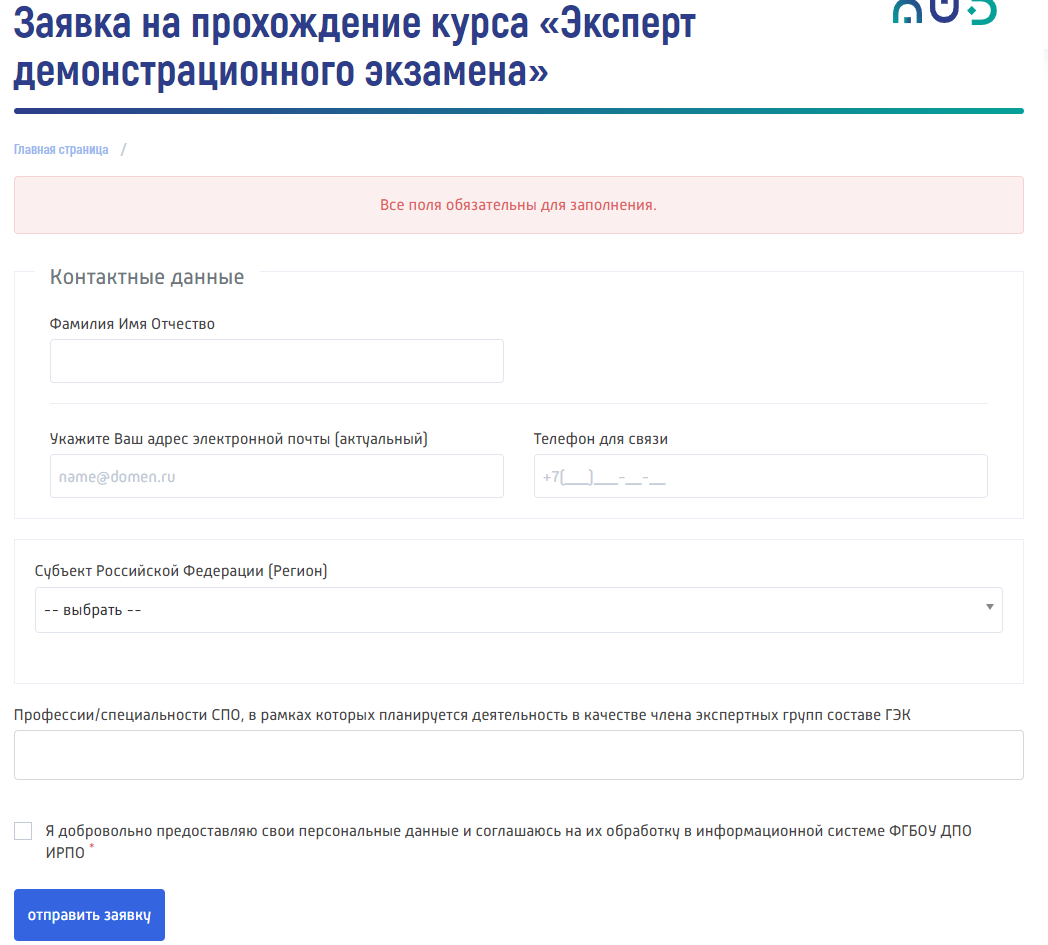
Task: Click the 'Укажите Ваш адрес электронной почты' label
Action: [238, 439]
